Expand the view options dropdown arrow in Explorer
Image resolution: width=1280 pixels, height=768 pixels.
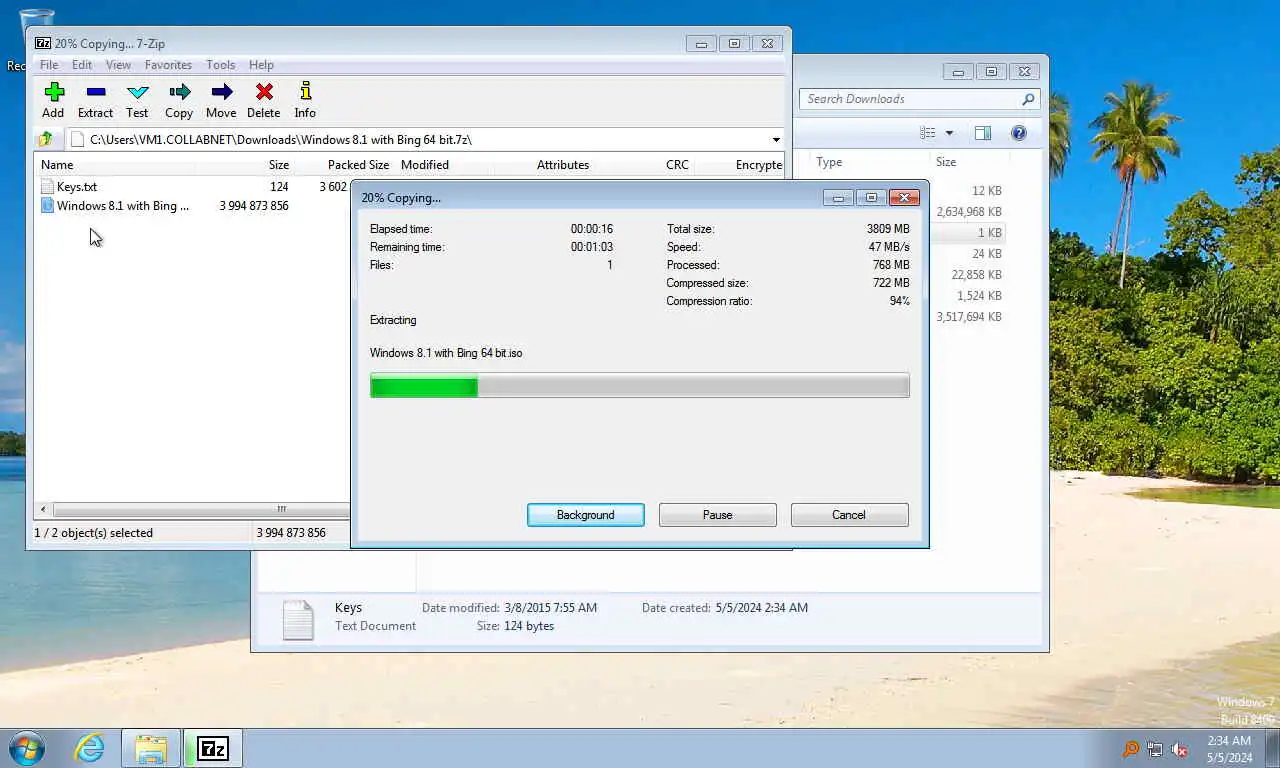coord(949,133)
